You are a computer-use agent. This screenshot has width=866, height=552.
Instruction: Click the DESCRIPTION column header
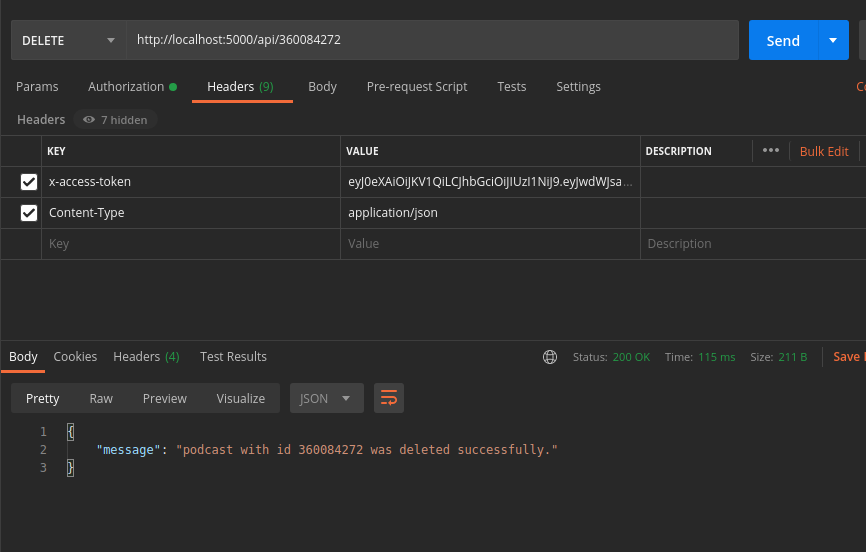678,151
